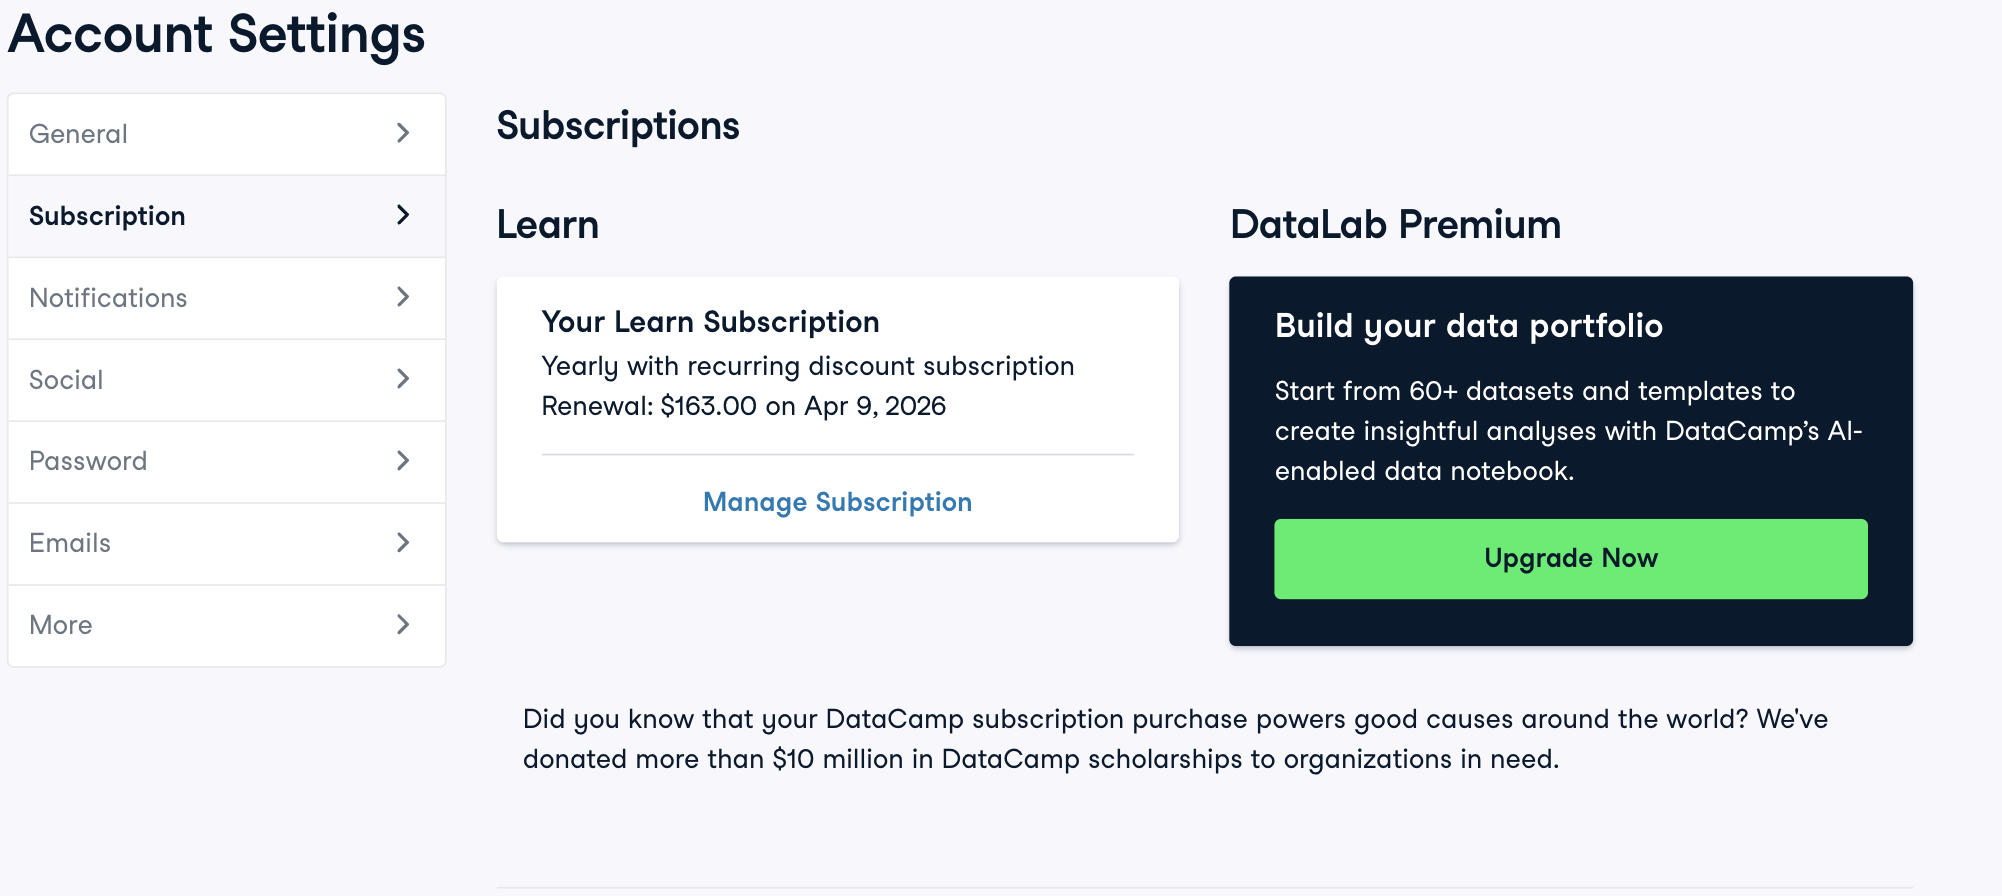The width and height of the screenshot is (2002, 896).
Task: Click the Account Settings page title
Action: [217, 34]
